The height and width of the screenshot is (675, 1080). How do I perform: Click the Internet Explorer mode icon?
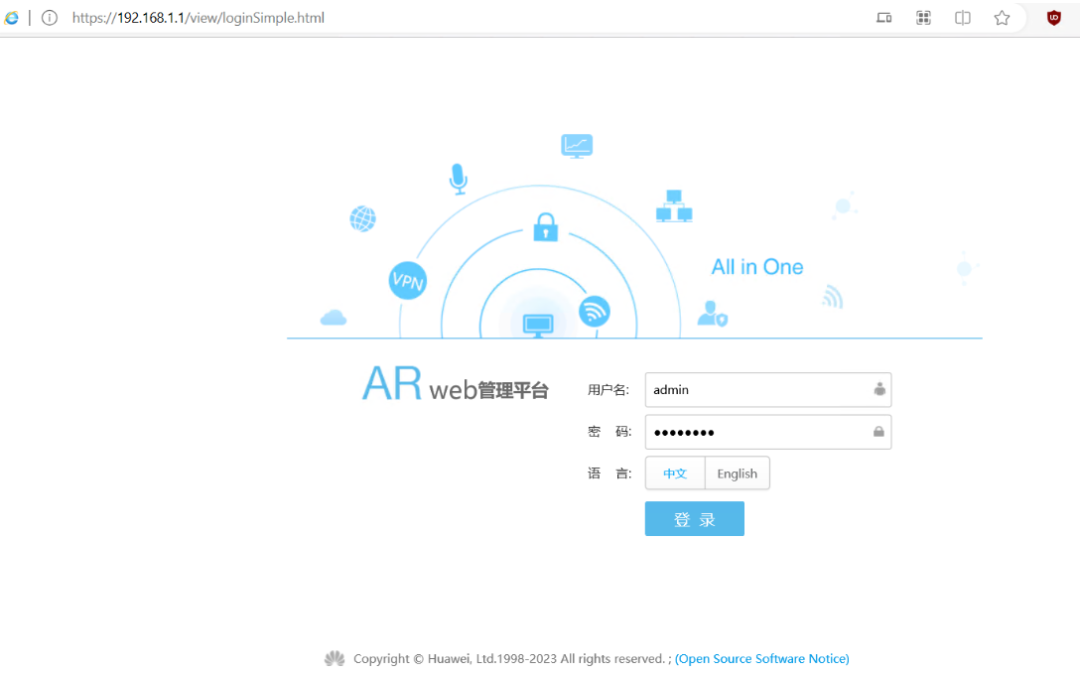pyautogui.click(x=11, y=18)
